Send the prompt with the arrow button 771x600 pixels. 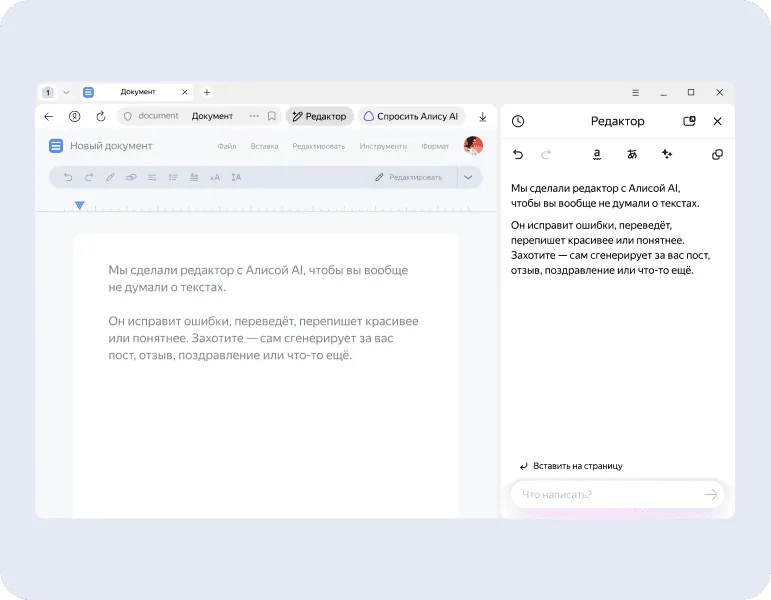[x=711, y=494]
